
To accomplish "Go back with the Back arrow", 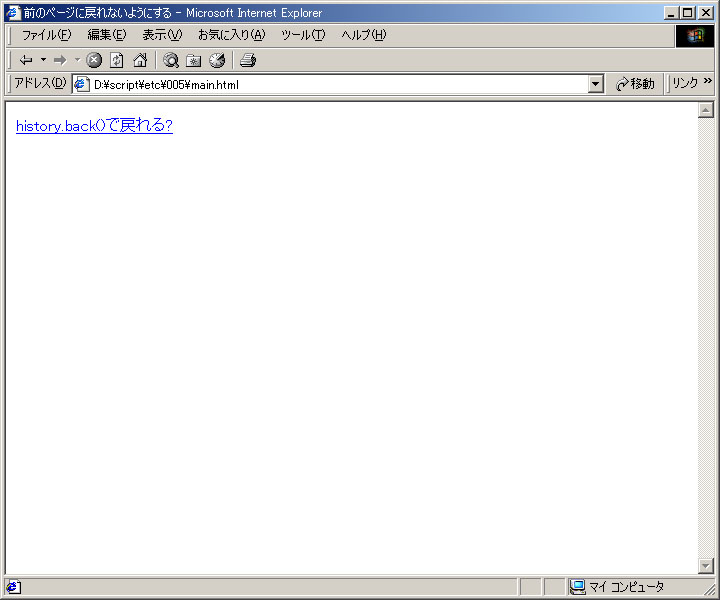I will 26,60.
